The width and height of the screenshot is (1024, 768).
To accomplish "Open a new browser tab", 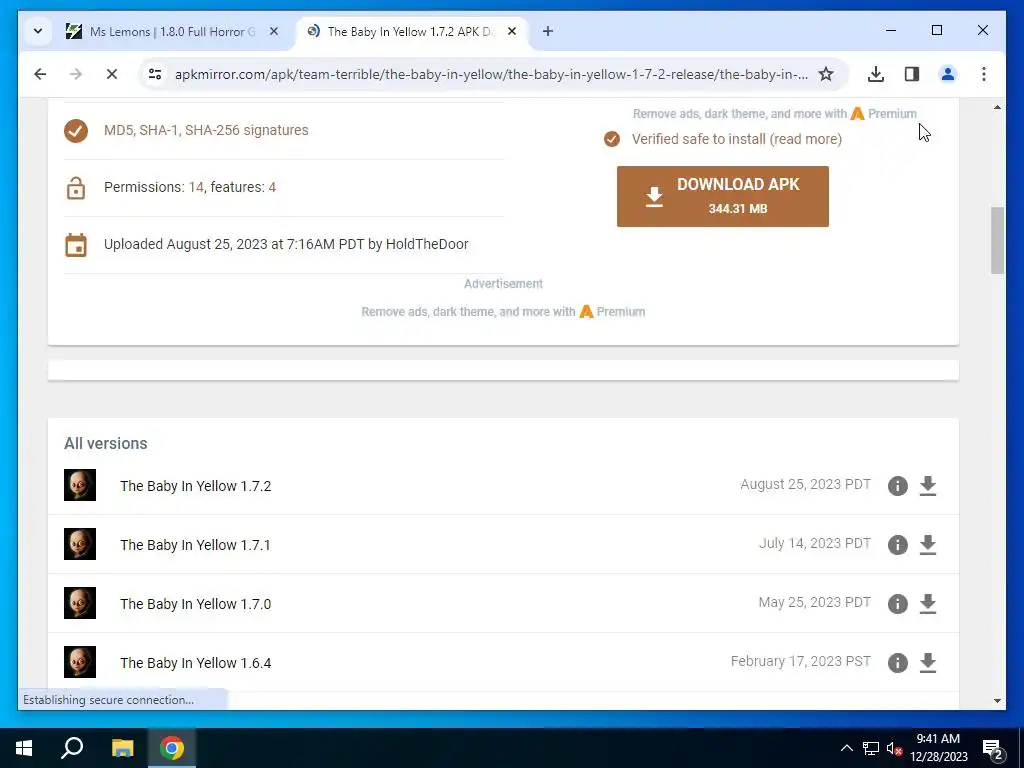I will (x=548, y=31).
